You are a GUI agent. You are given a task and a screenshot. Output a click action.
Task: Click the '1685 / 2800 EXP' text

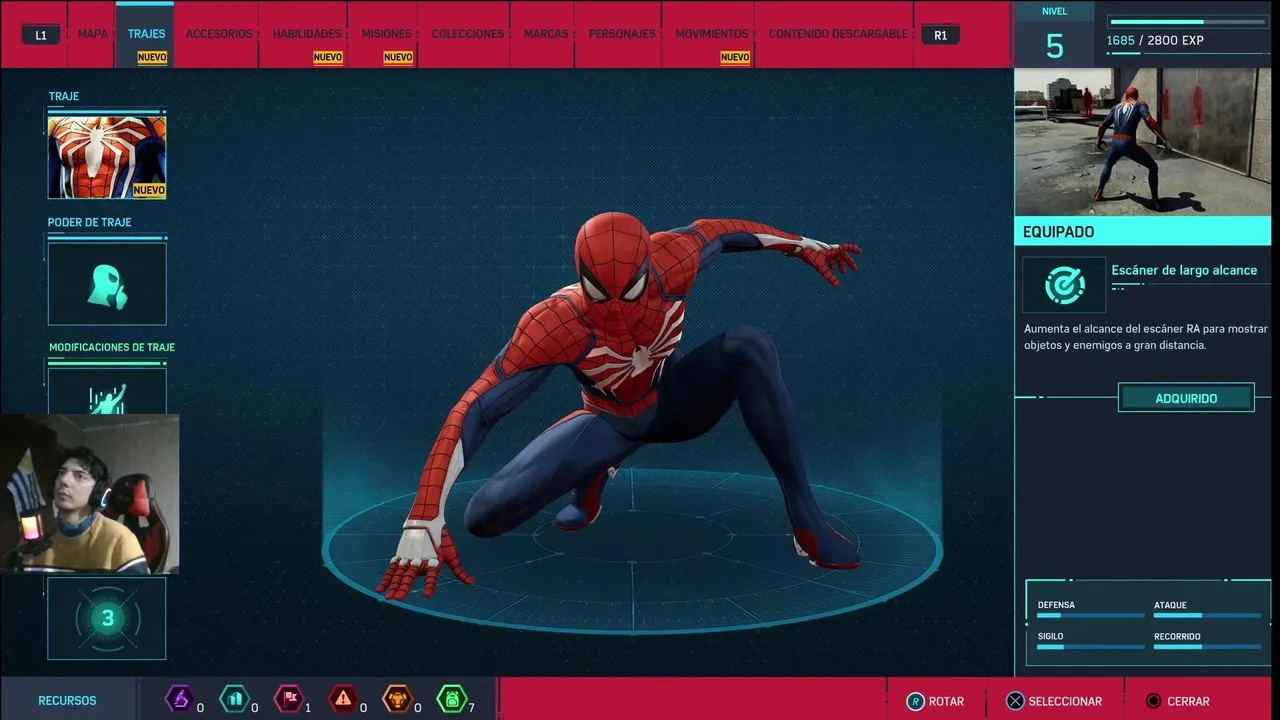coord(1155,41)
